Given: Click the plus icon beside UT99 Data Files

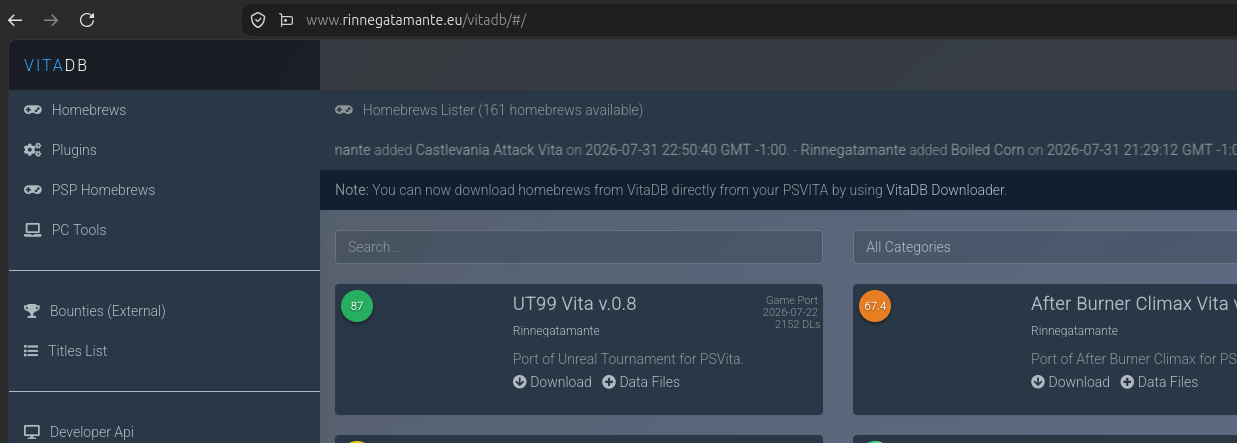Looking at the screenshot, I should 609,382.
